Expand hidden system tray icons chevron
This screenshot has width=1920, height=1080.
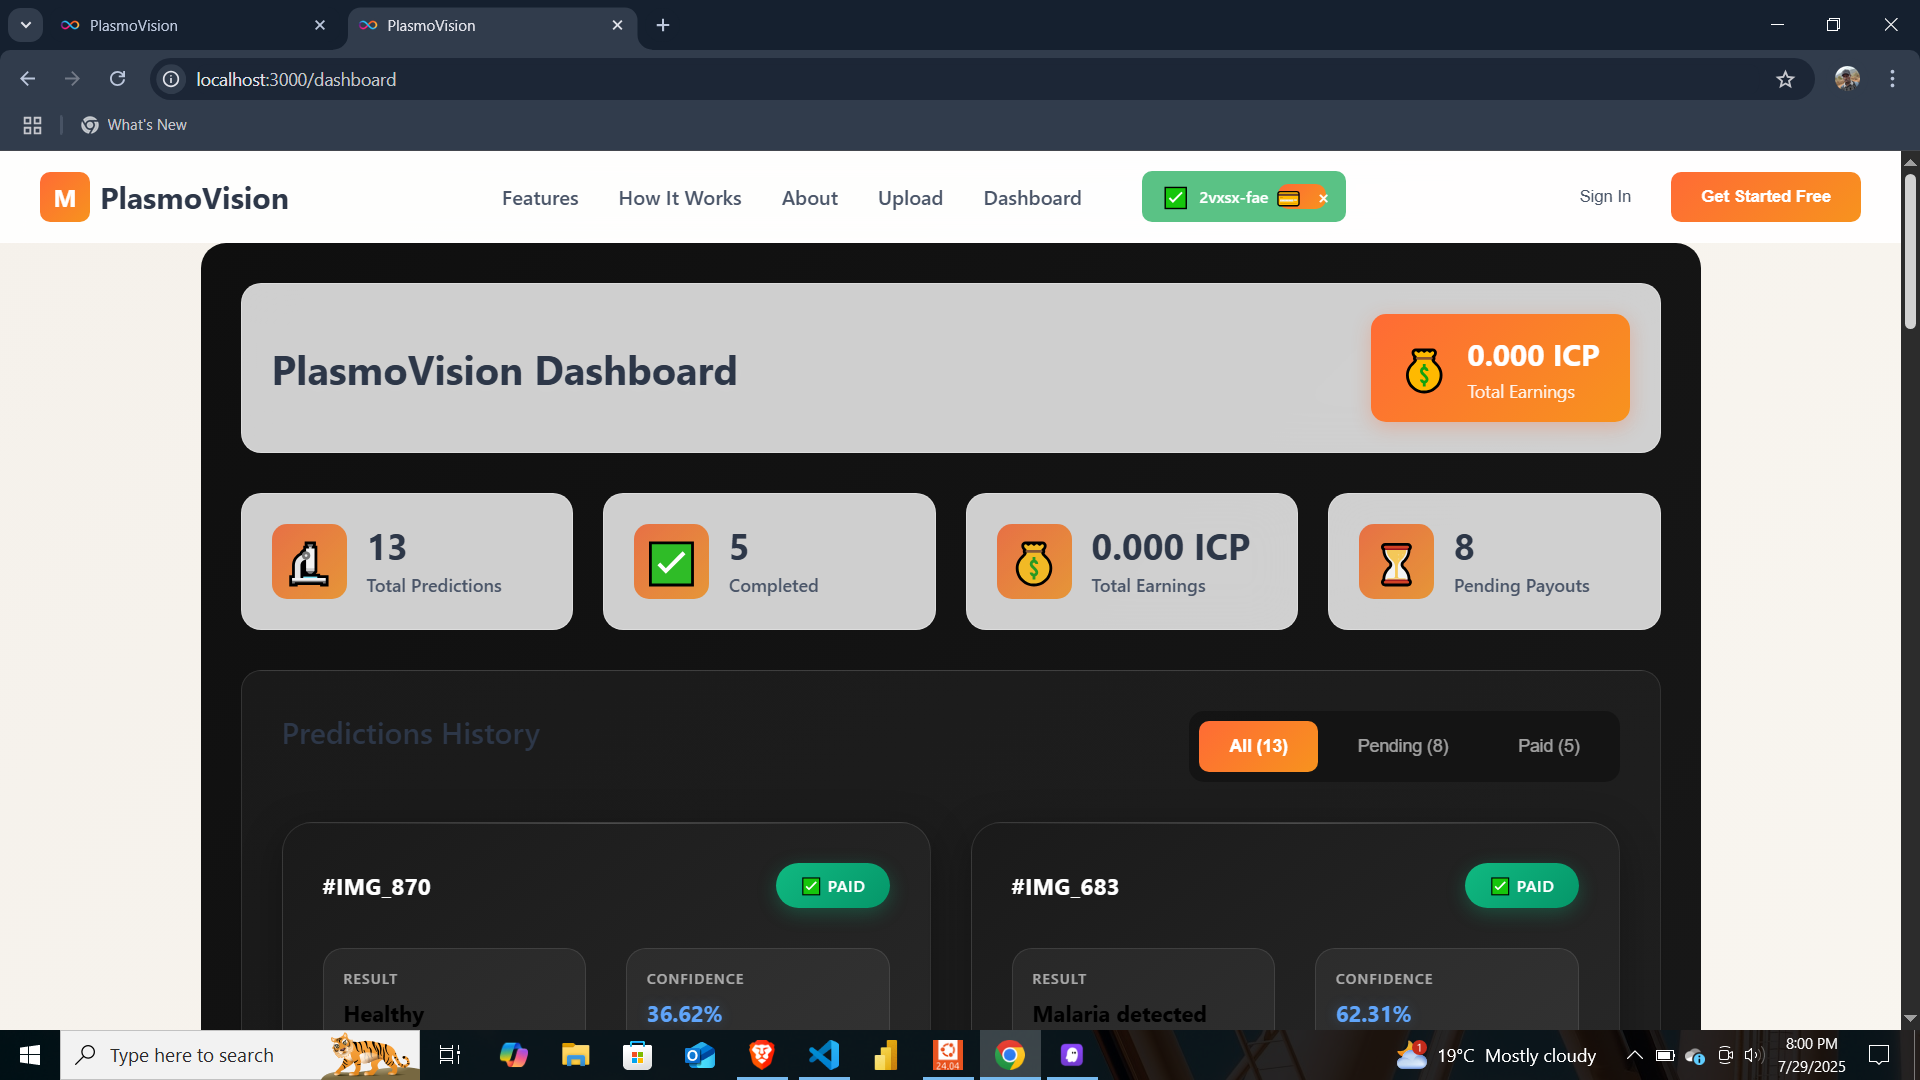(x=1634, y=1055)
